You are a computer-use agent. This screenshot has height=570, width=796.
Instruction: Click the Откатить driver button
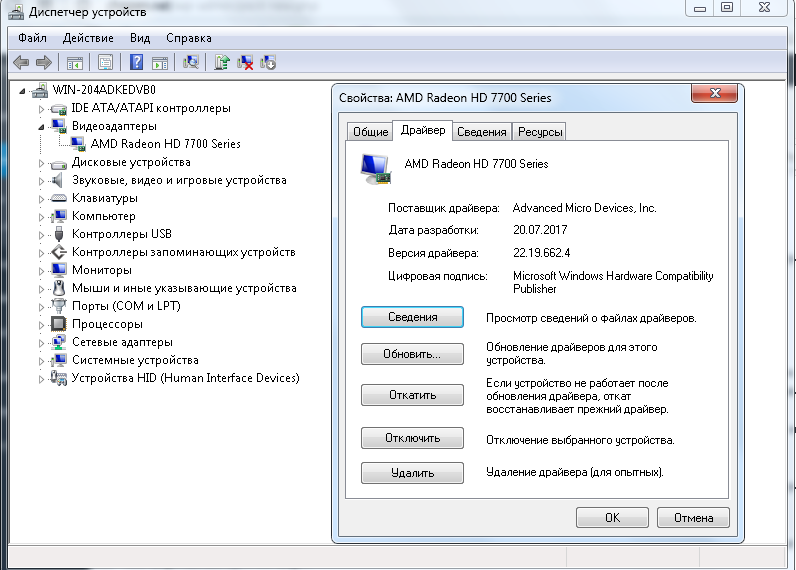[x=412, y=395]
